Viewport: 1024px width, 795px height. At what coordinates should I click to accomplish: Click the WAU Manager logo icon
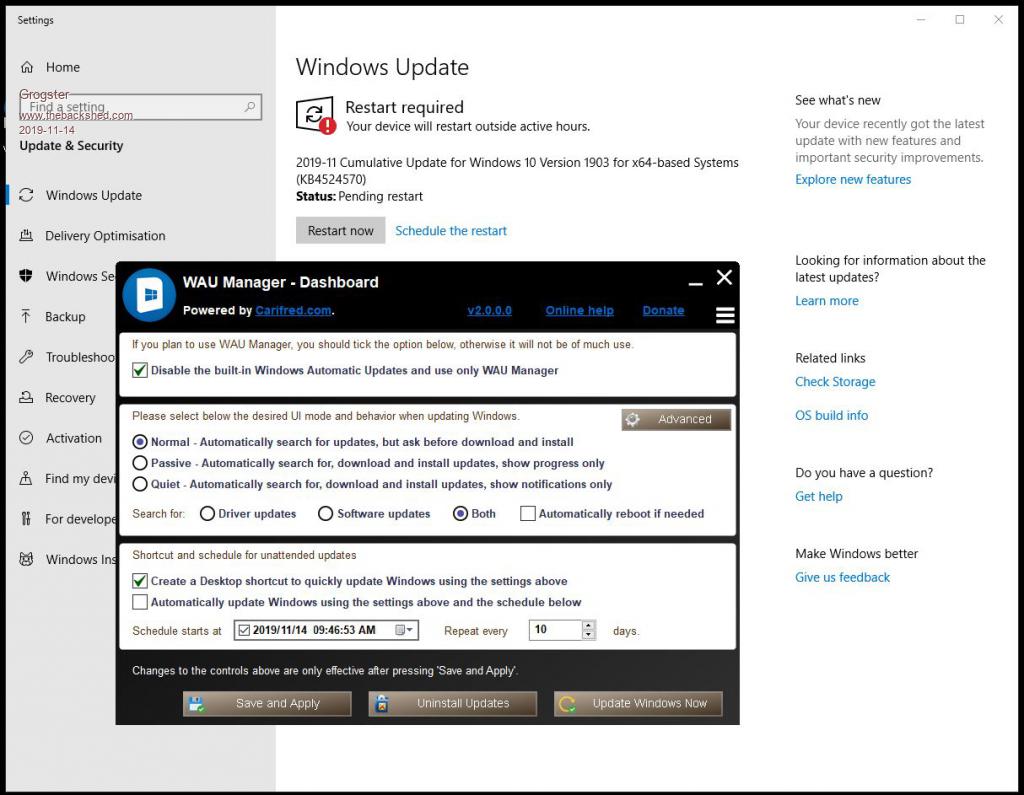148,295
